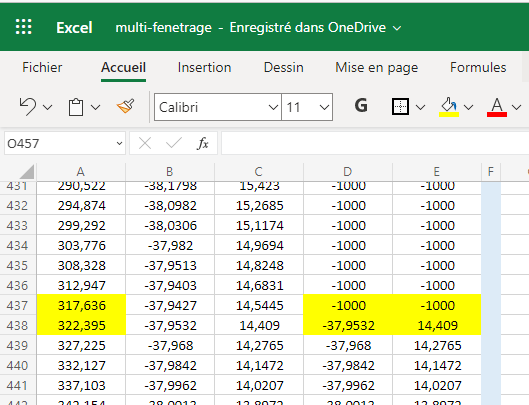
Task: Select cell with 327,225
Action: tap(81, 346)
